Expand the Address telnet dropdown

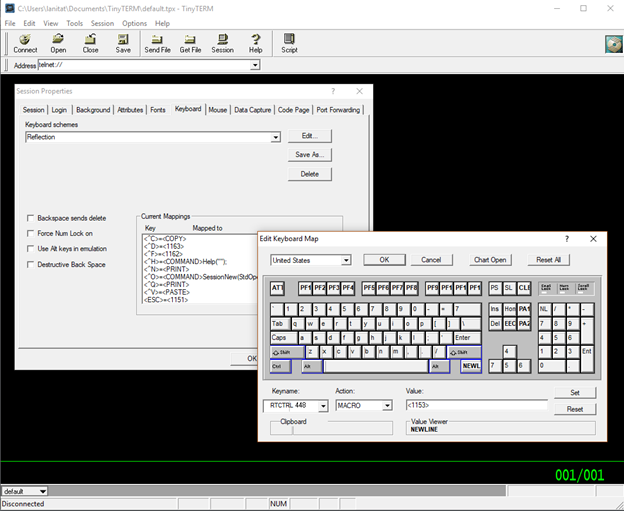point(255,65)
